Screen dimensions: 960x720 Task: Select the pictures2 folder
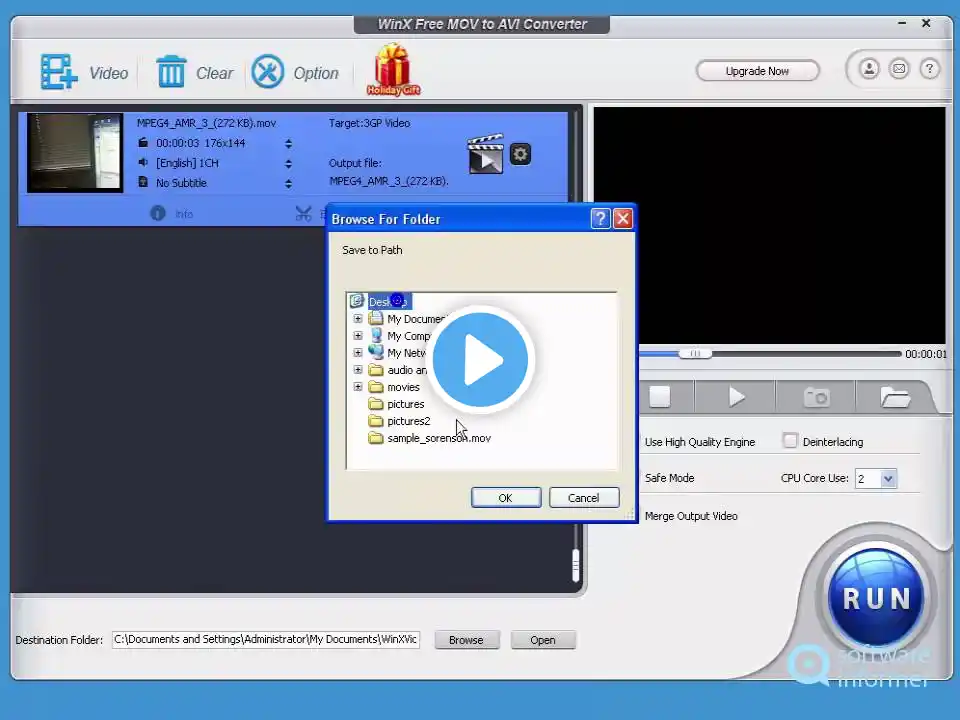click(408, 421)
